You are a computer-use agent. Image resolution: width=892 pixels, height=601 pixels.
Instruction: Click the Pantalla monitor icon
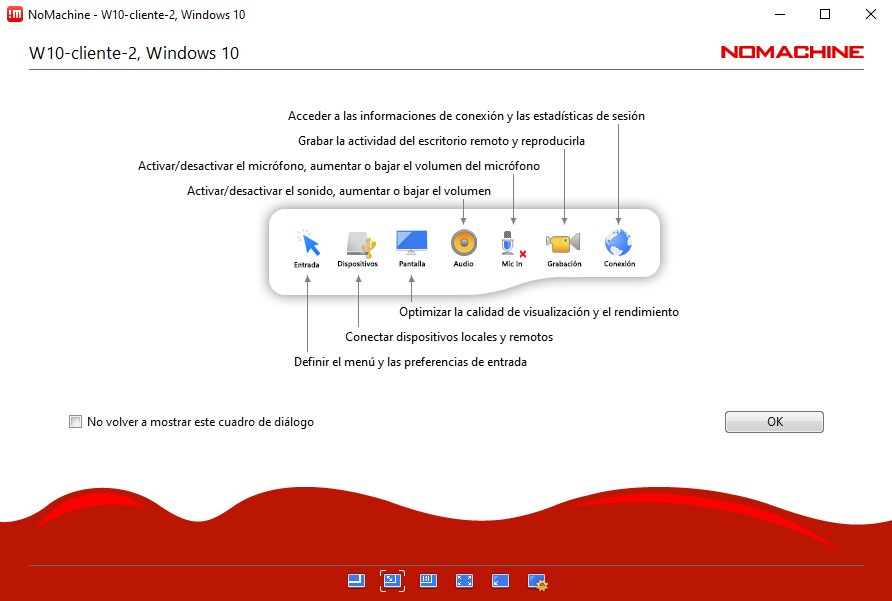[x=411, y=242]
